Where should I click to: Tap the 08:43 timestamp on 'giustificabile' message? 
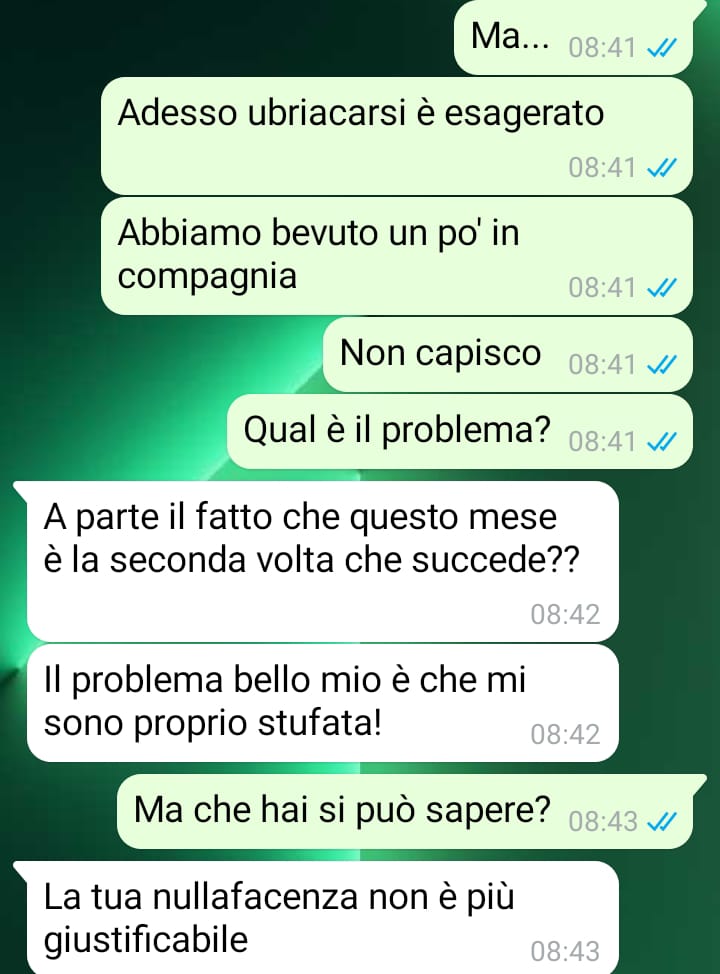coord(565,951)
